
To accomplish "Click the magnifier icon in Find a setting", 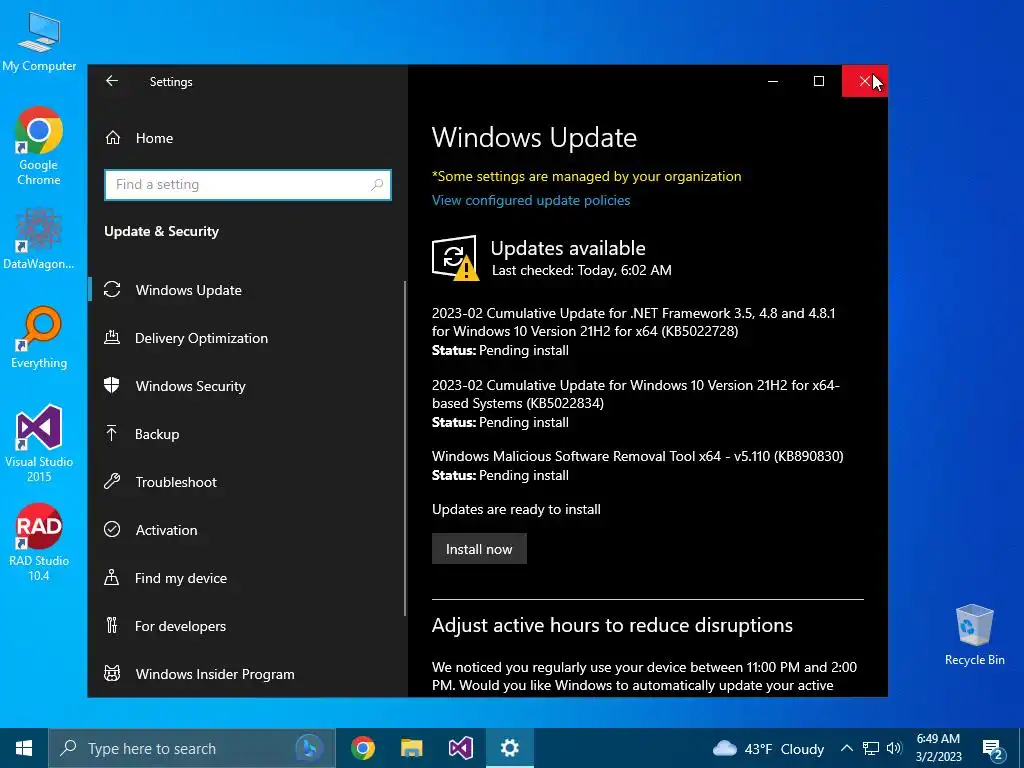I will point(377,185).
